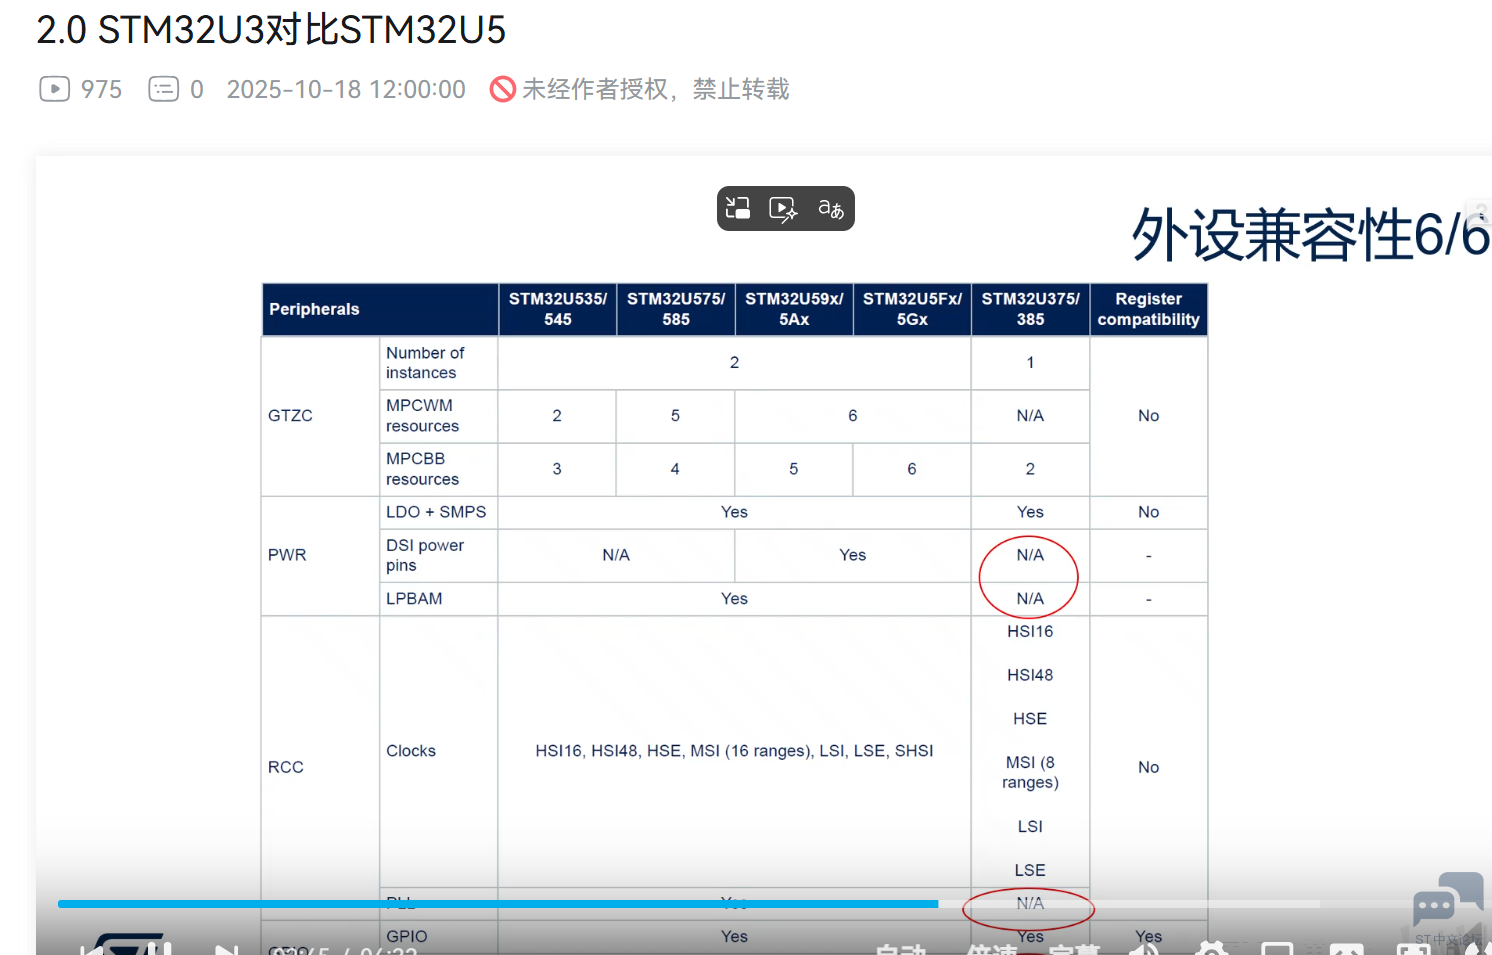Image resolution: width=1492 pixels, height=955 pixels.
Task: Open the translate icon in floating toolbar
Action: pos(831,208)
